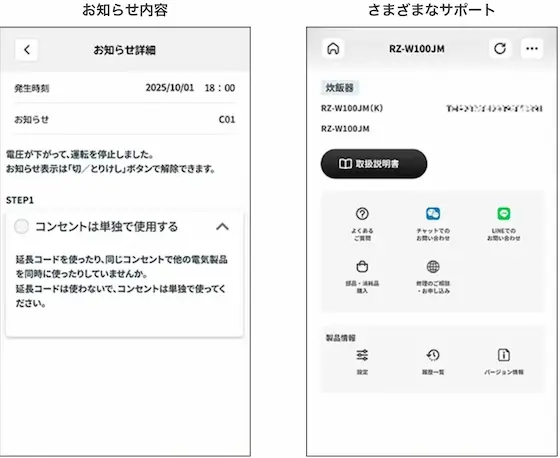Select the C01 notification code
This screenshot has height=458, width=560.
click(x=227, y=119)
